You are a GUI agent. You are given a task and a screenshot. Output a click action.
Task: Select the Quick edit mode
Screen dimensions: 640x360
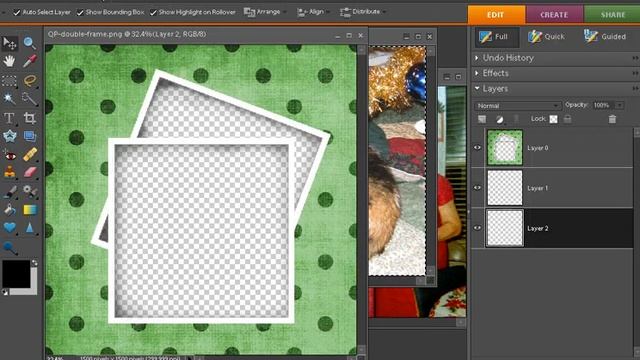[x=546, y=37]
